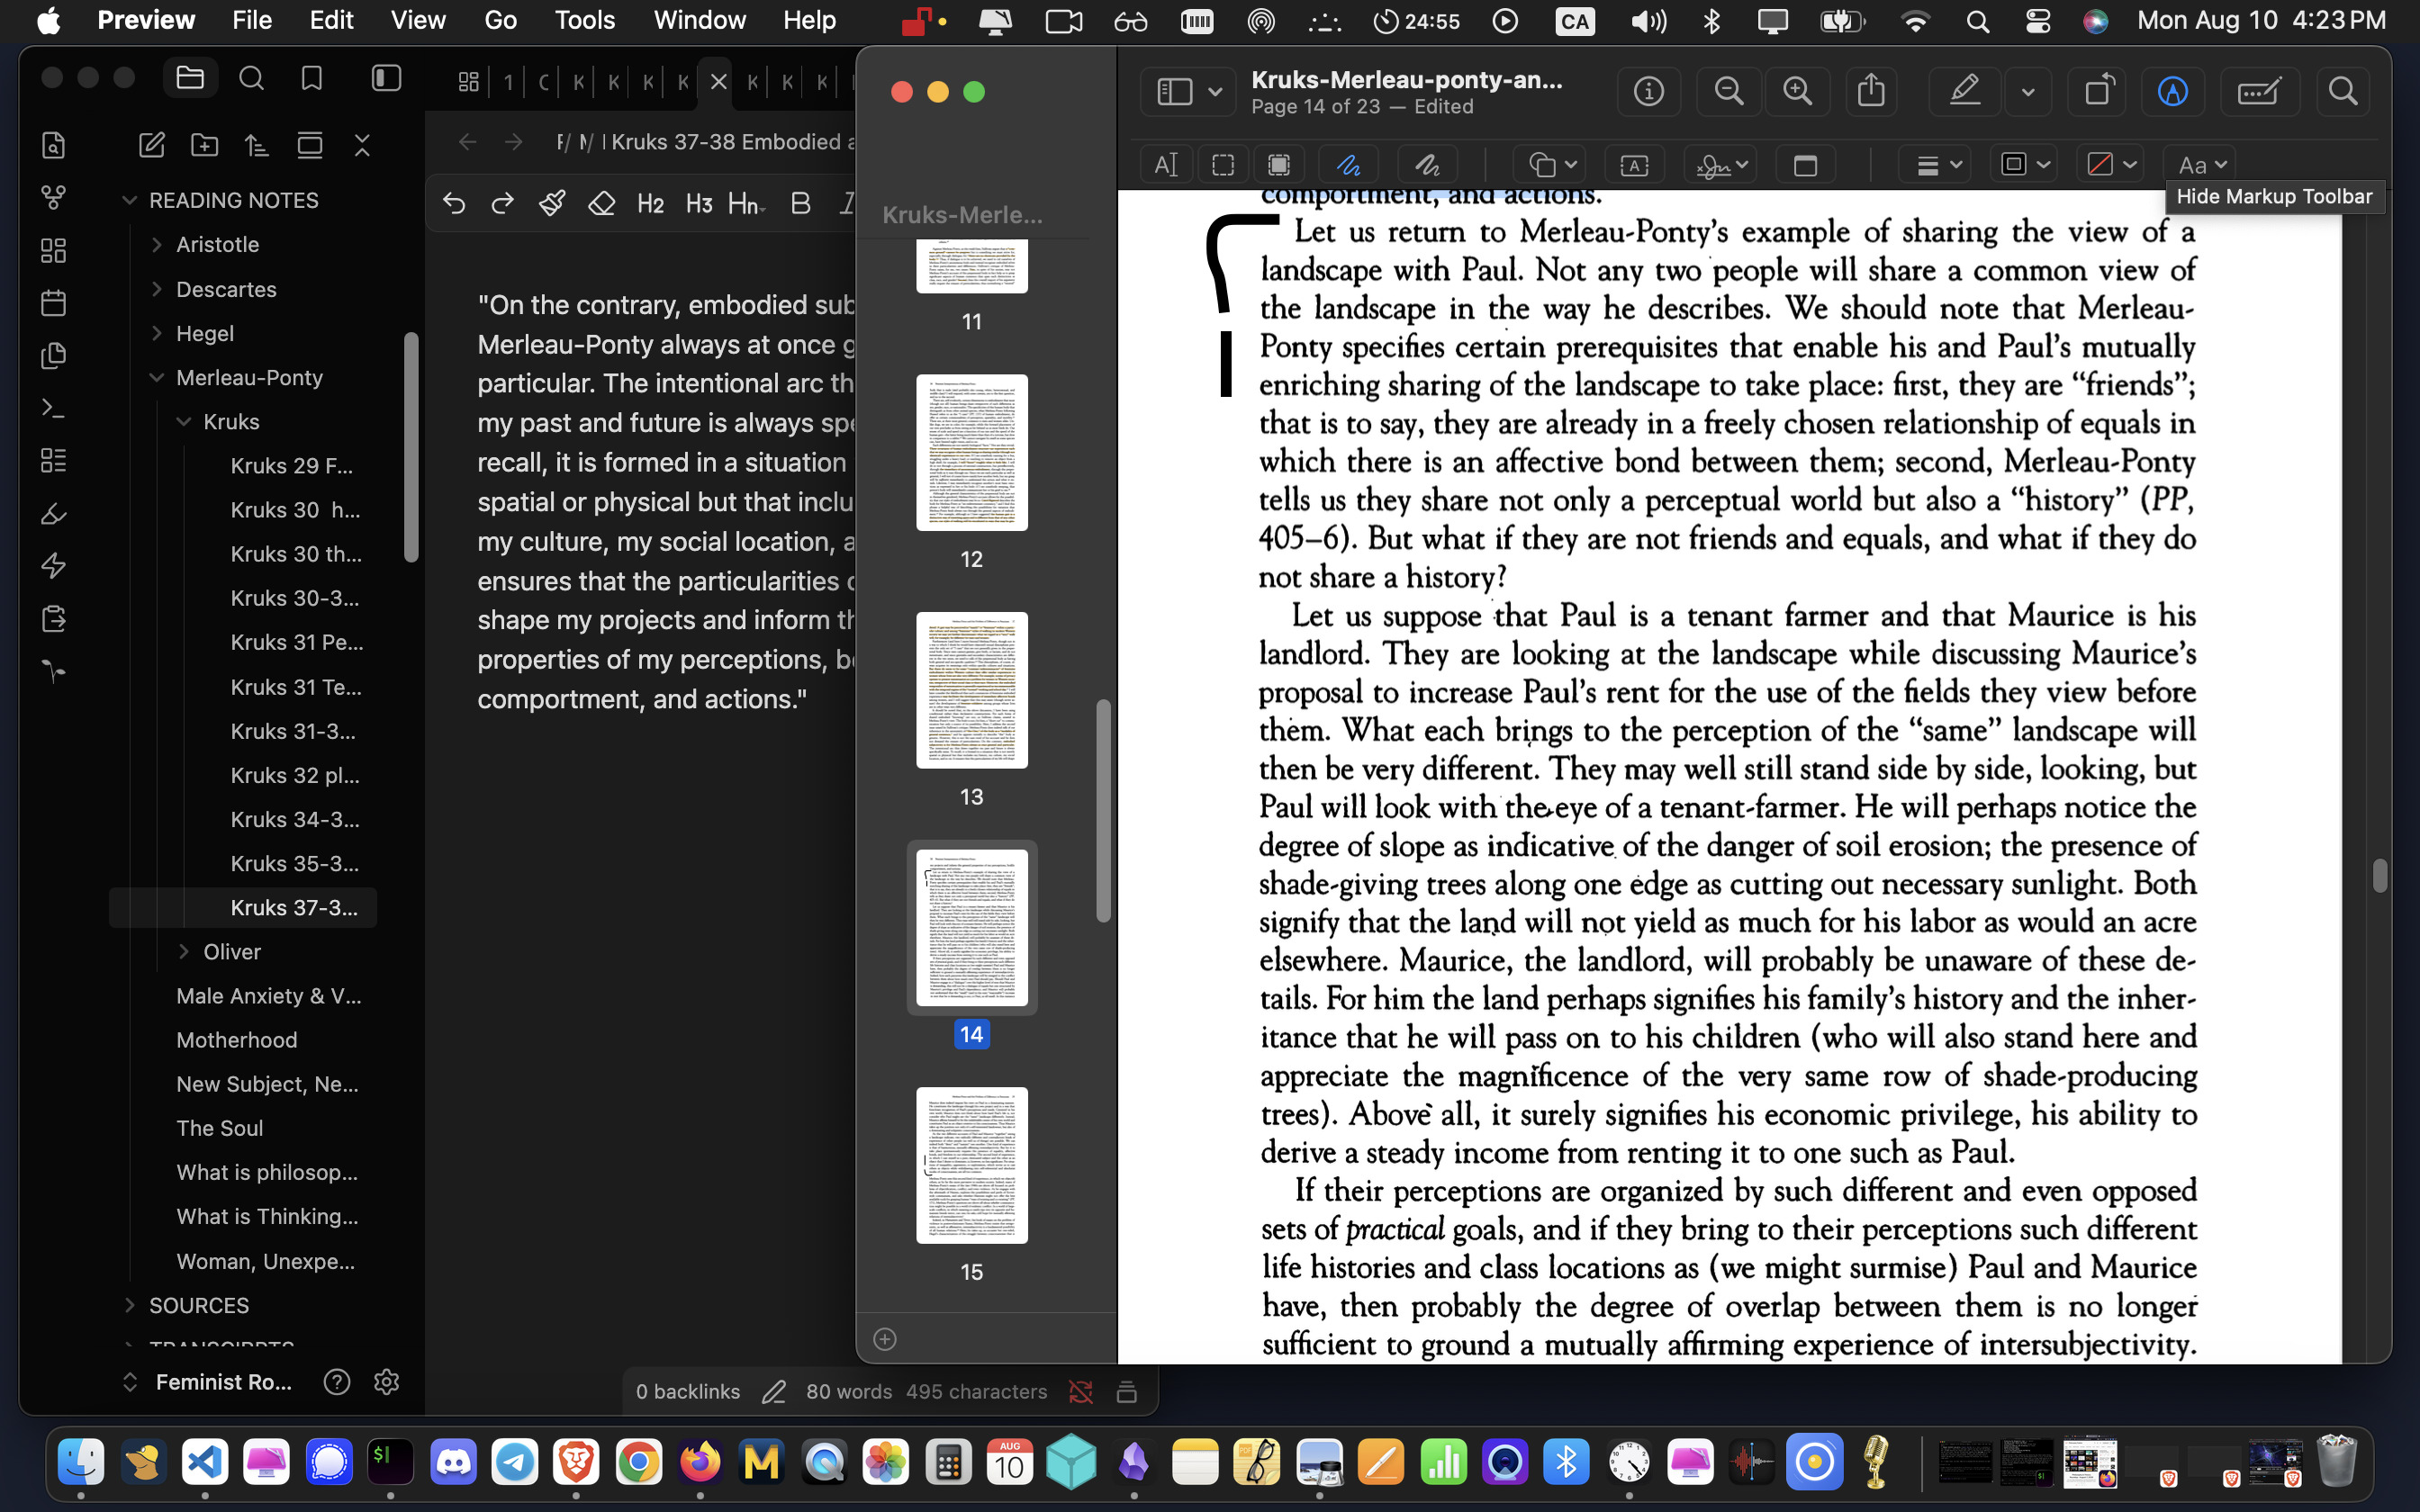The width and height of the screenshot is (2420, 1512).
Task: Rotate the page in Preview
Action: click(x=2098, y=92)
